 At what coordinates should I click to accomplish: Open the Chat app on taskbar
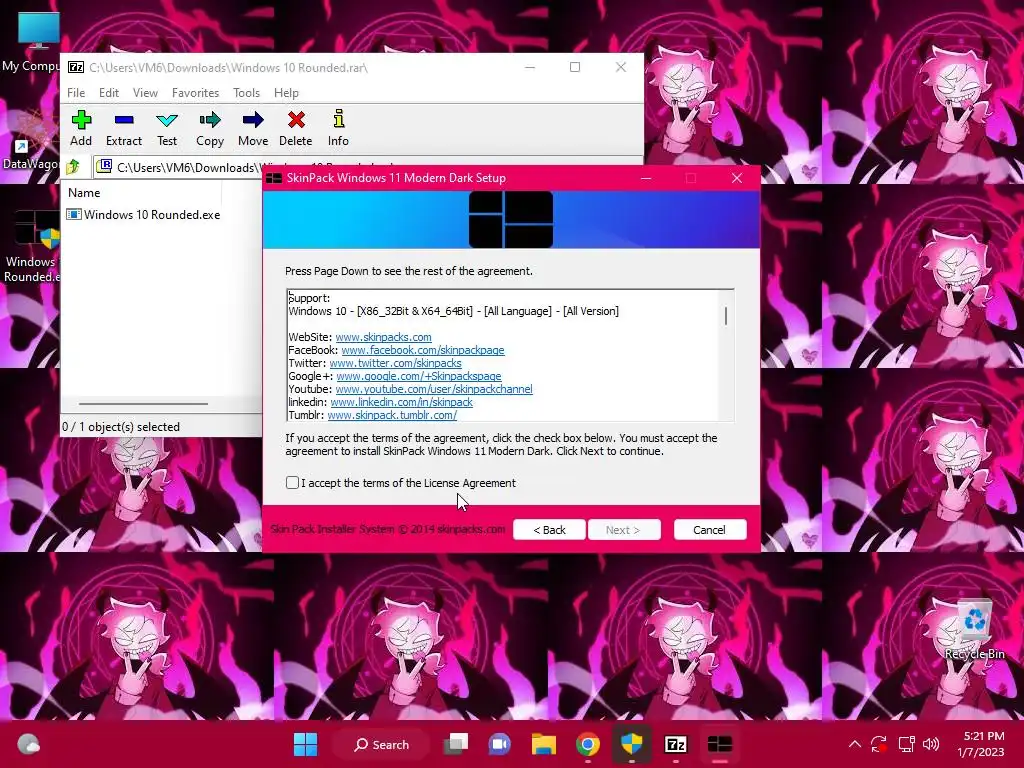pos(500,744)
